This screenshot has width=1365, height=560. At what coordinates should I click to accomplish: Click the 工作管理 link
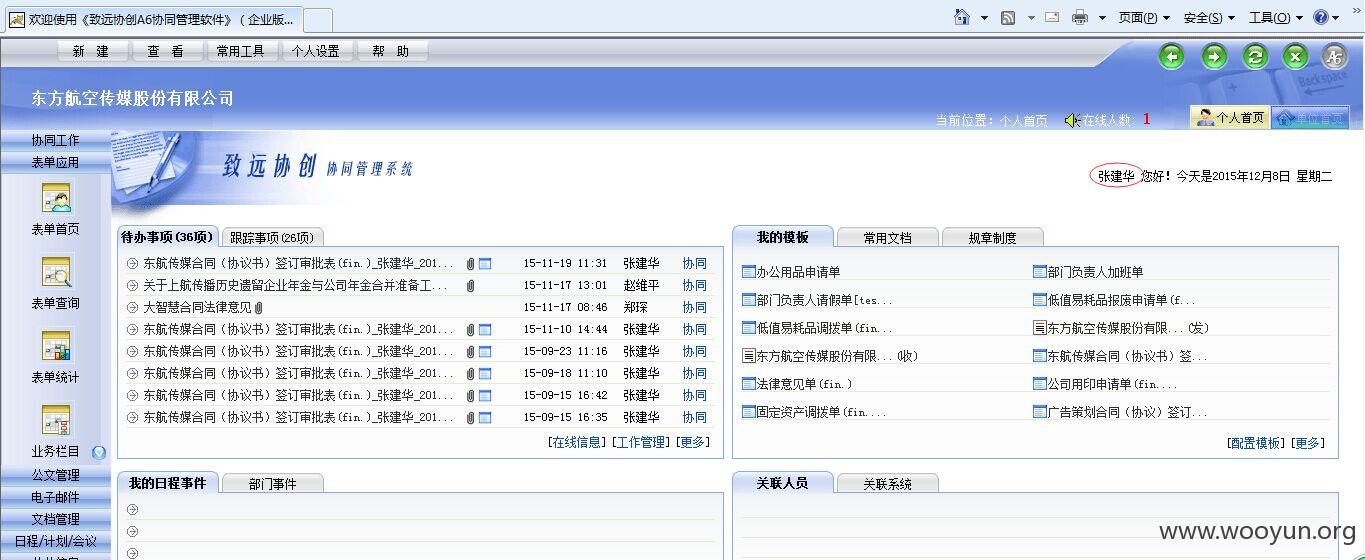[641, 442]
